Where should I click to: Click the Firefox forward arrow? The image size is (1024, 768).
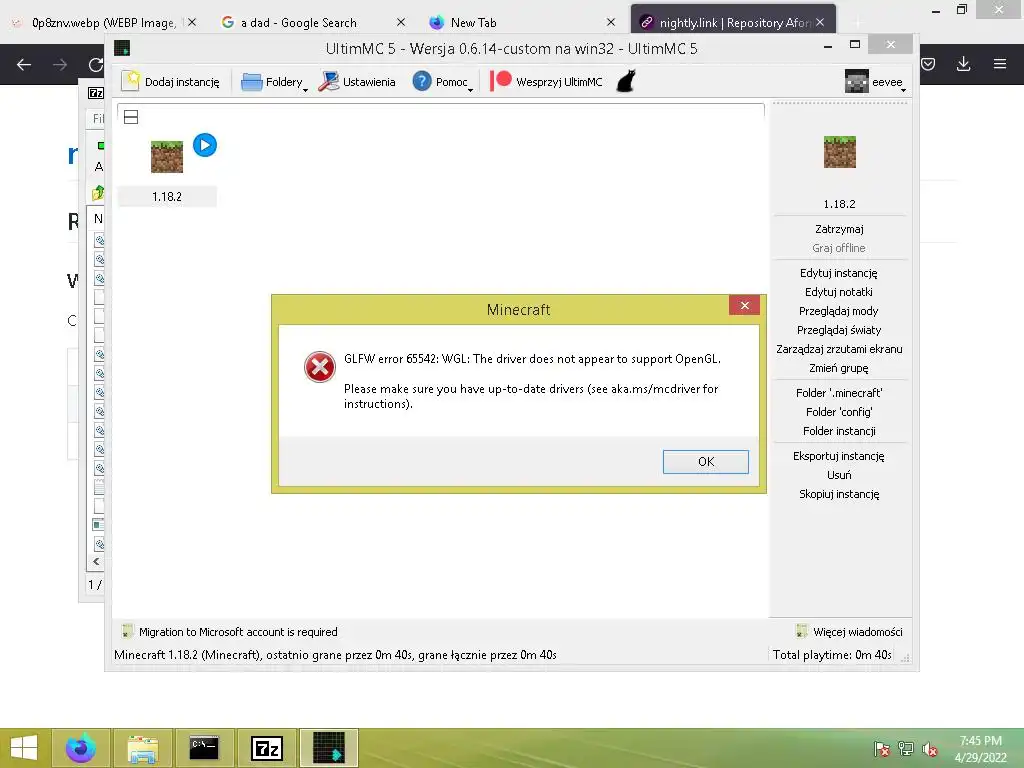point(60,65)
